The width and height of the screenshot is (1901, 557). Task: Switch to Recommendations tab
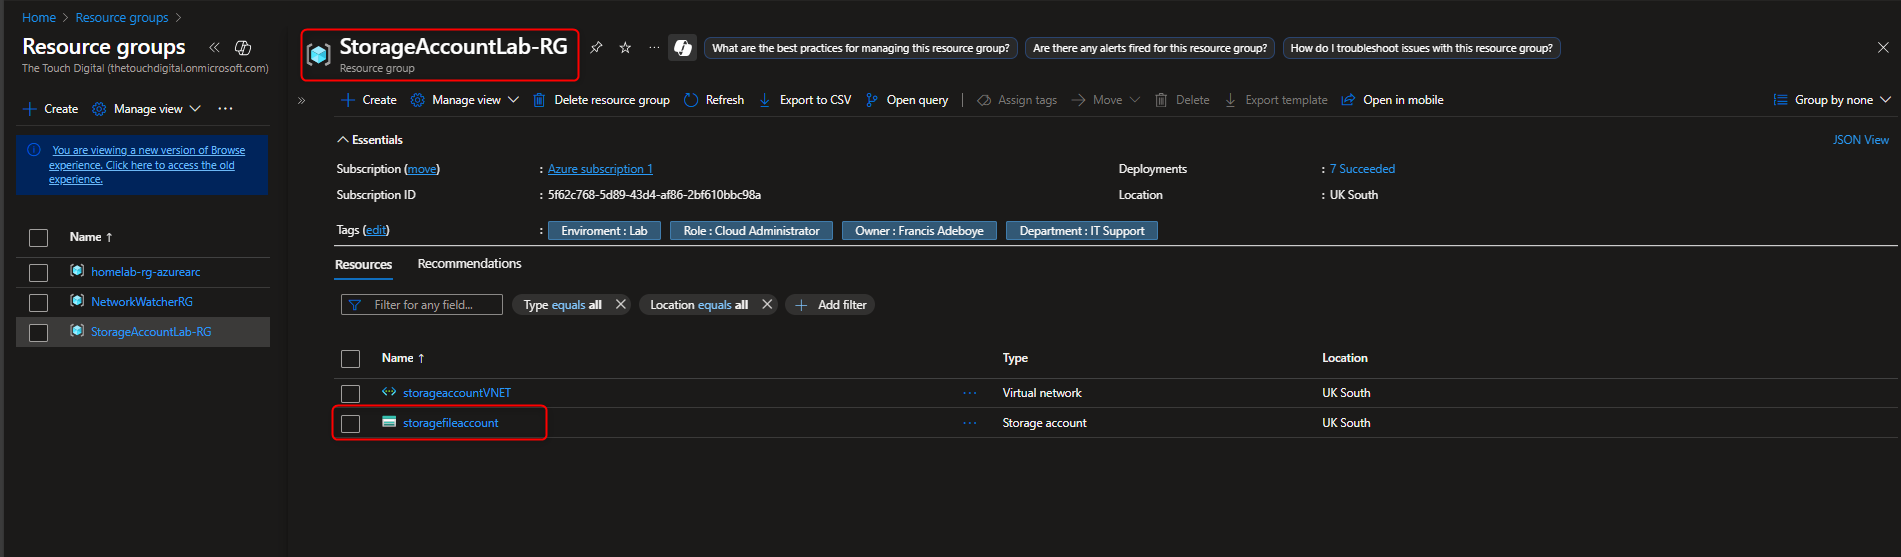(469, 264)
